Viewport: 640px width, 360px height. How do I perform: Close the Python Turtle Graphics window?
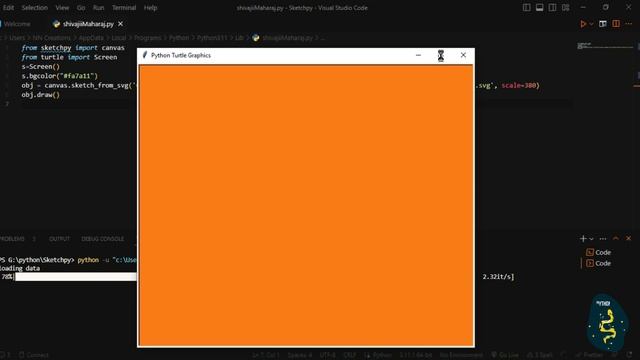463,55
